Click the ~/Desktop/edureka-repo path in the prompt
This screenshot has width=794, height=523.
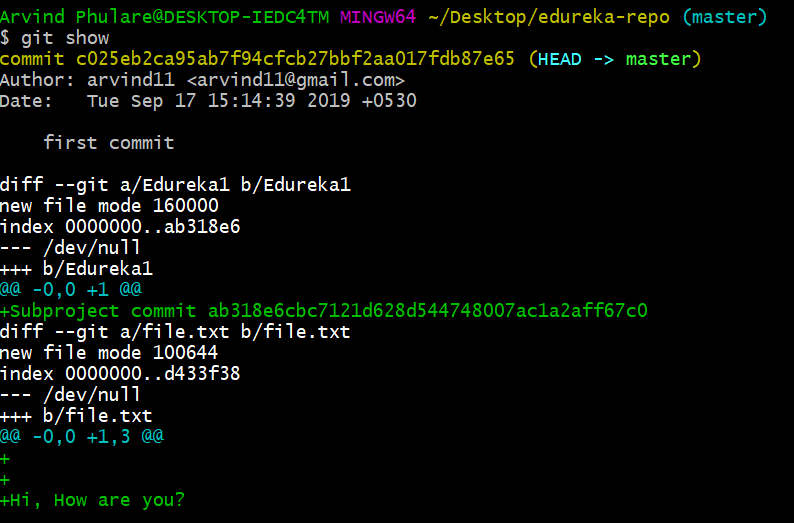pos(538,17)
